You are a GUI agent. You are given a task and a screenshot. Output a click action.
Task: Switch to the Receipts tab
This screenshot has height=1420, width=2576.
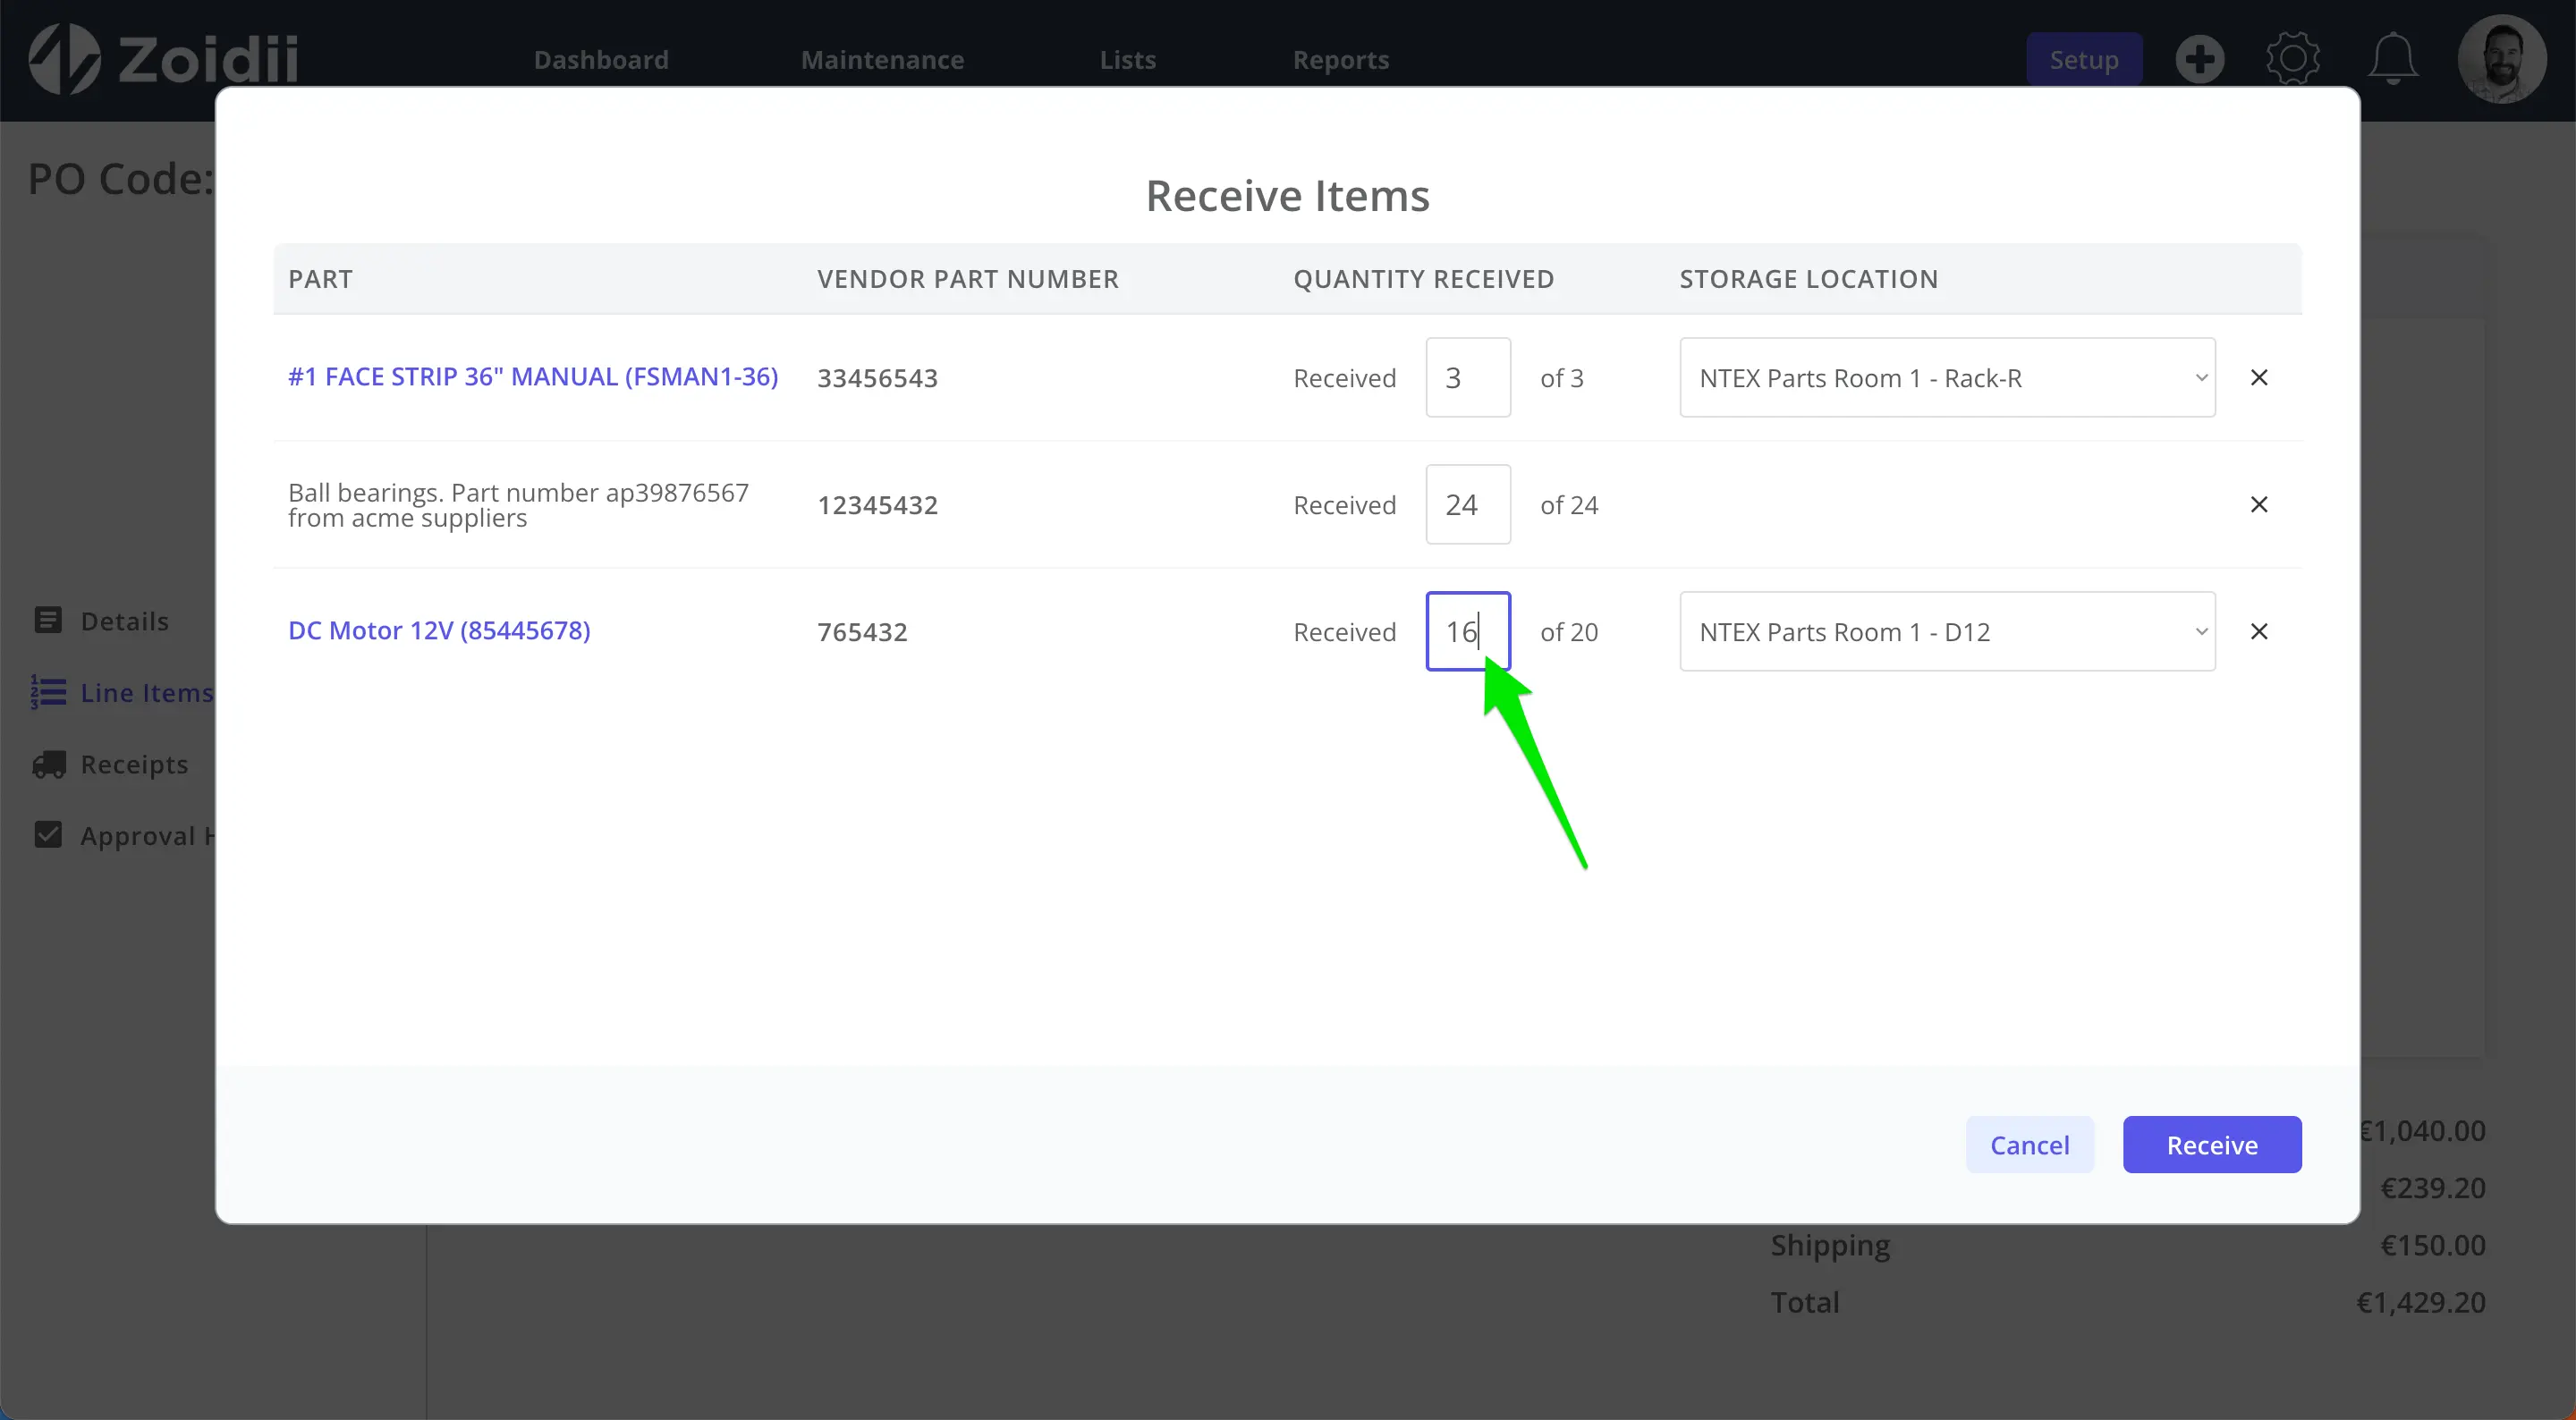(134, 764)
